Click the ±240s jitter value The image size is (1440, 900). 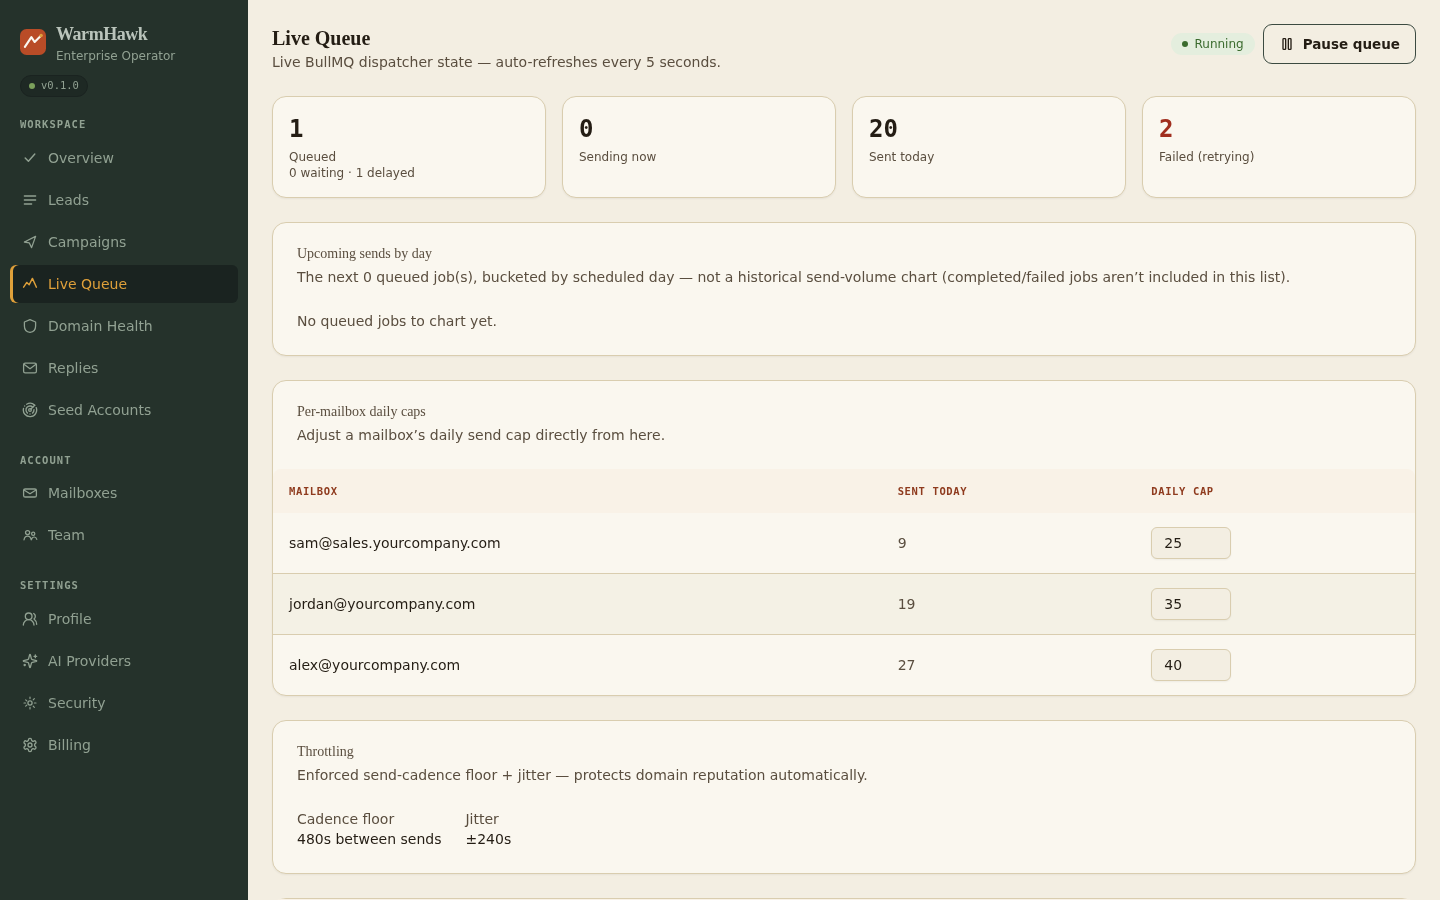pos(488,839)
